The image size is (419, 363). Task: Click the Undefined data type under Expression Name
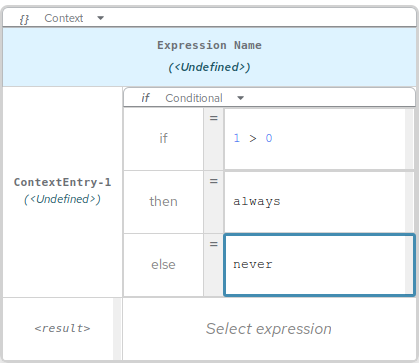click(x=209, y=67)
